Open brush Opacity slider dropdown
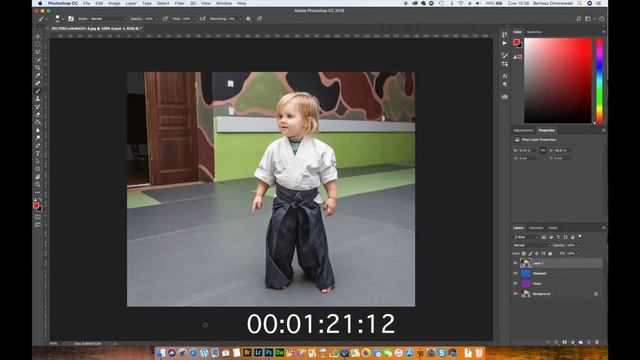Image resolution: width=640 pixels, height=360 pixels. point(156,19)
